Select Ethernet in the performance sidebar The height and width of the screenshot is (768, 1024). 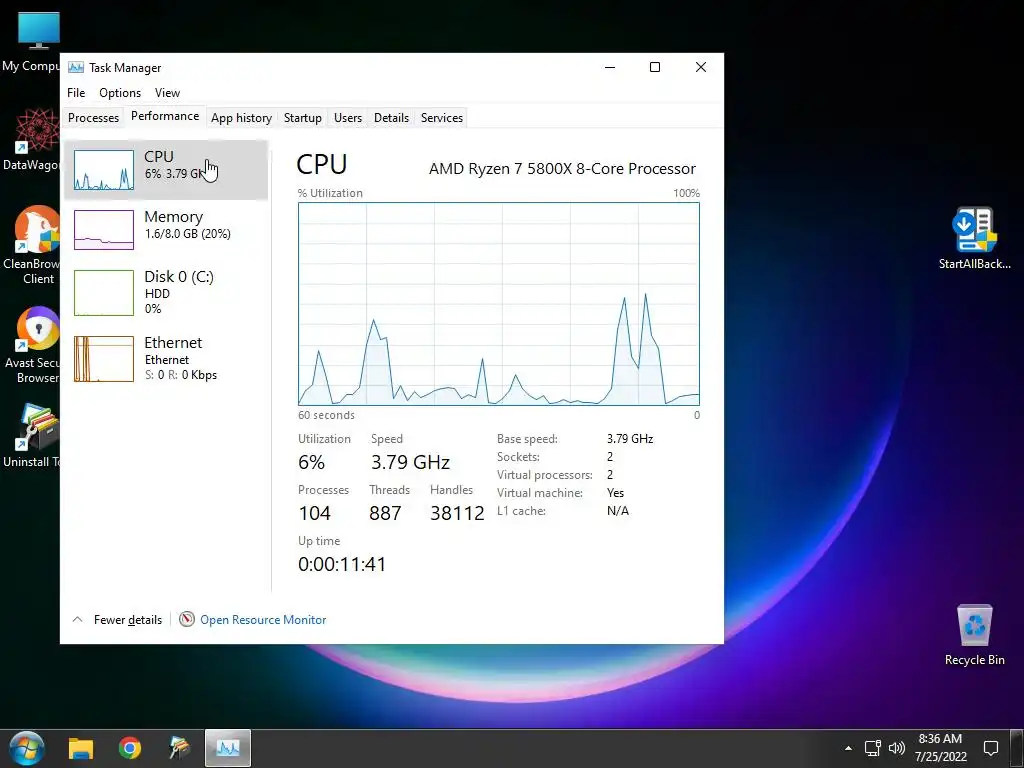tap(166, 358)
